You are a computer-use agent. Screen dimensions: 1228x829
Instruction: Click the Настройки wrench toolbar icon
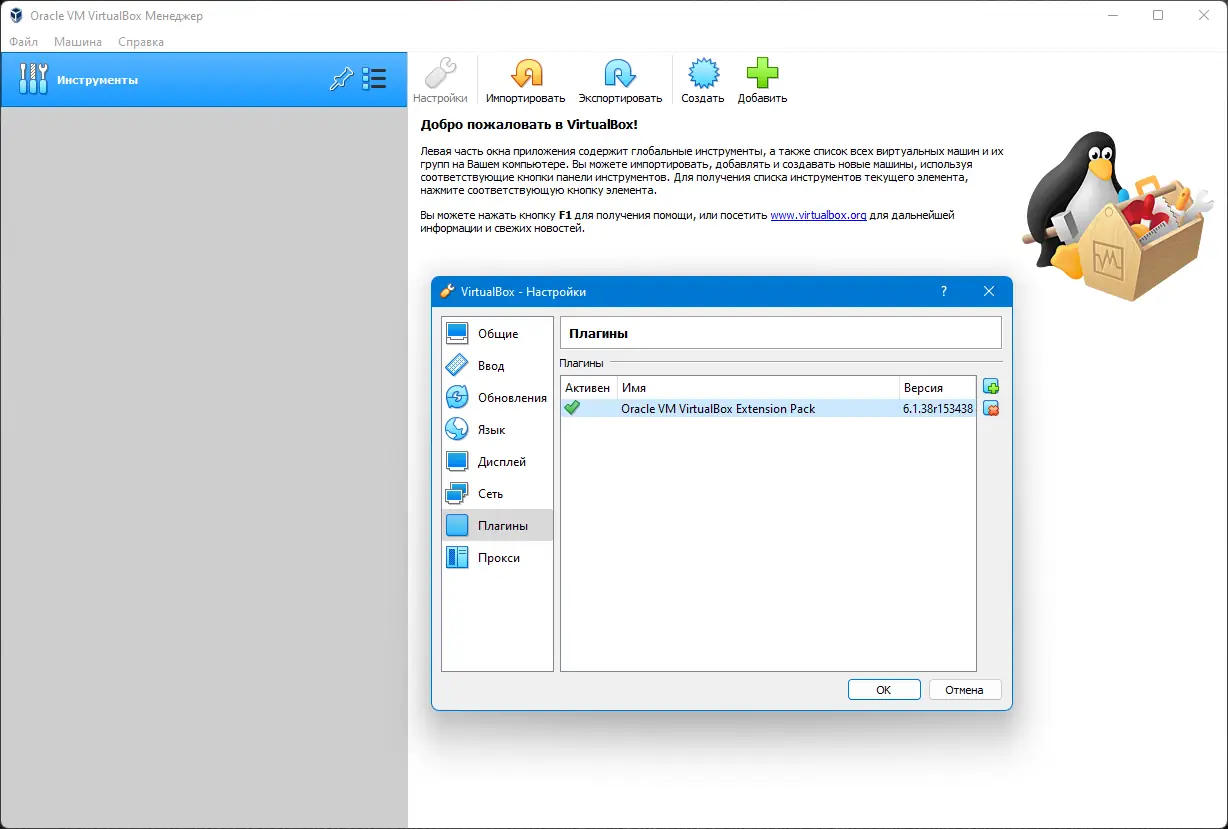coord(440,74)
